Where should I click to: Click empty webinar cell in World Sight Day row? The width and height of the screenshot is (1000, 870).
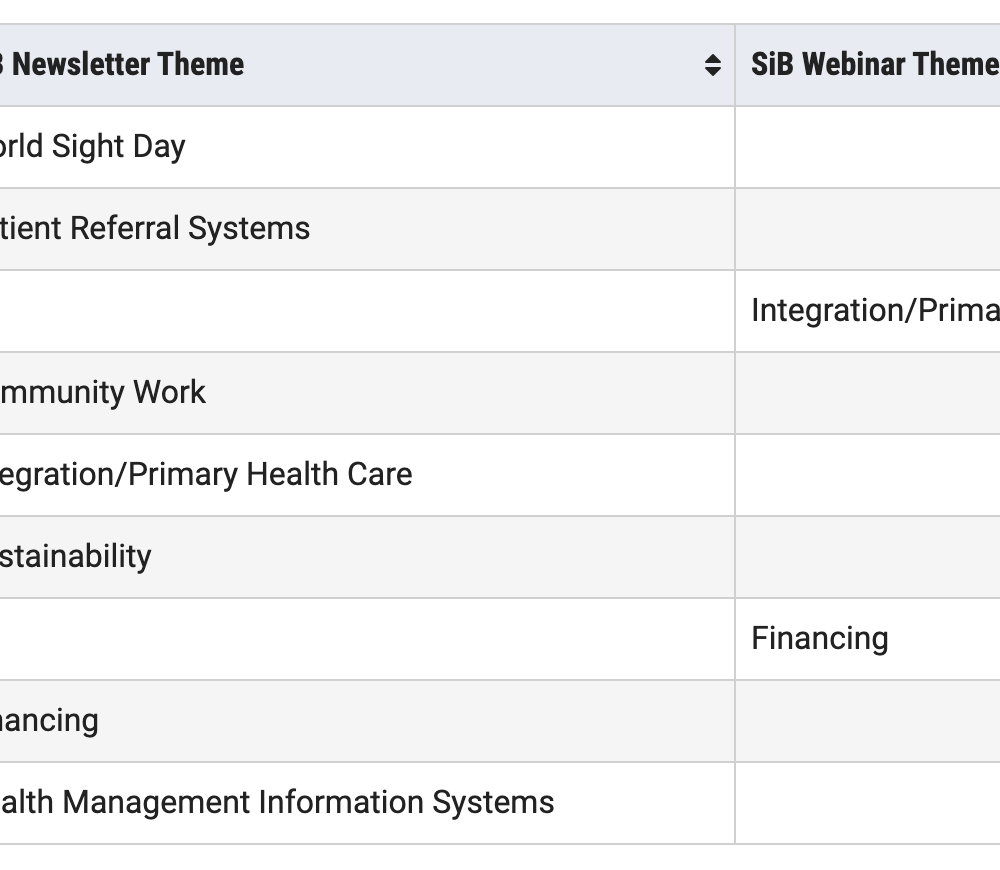coord(868,147)
